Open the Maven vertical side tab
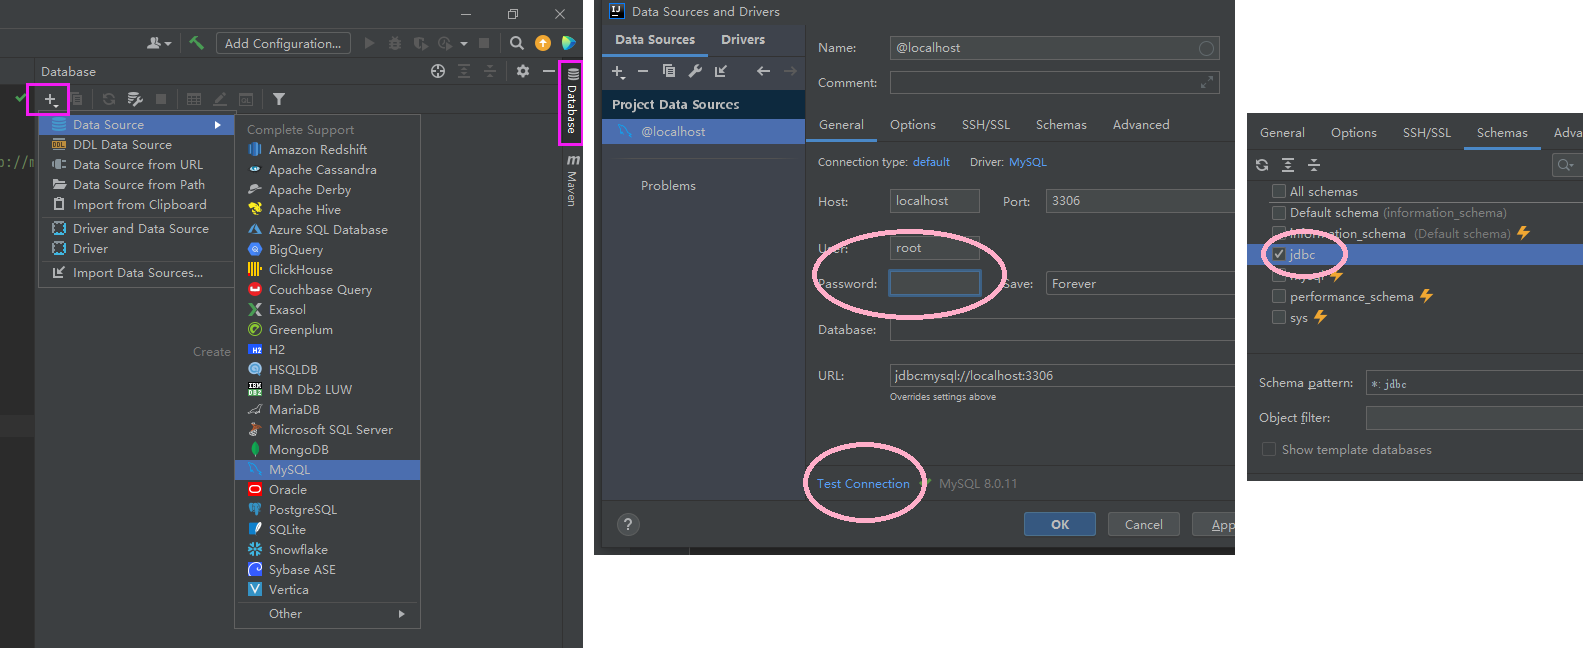The image size is (1583, 648). [572, 181]
